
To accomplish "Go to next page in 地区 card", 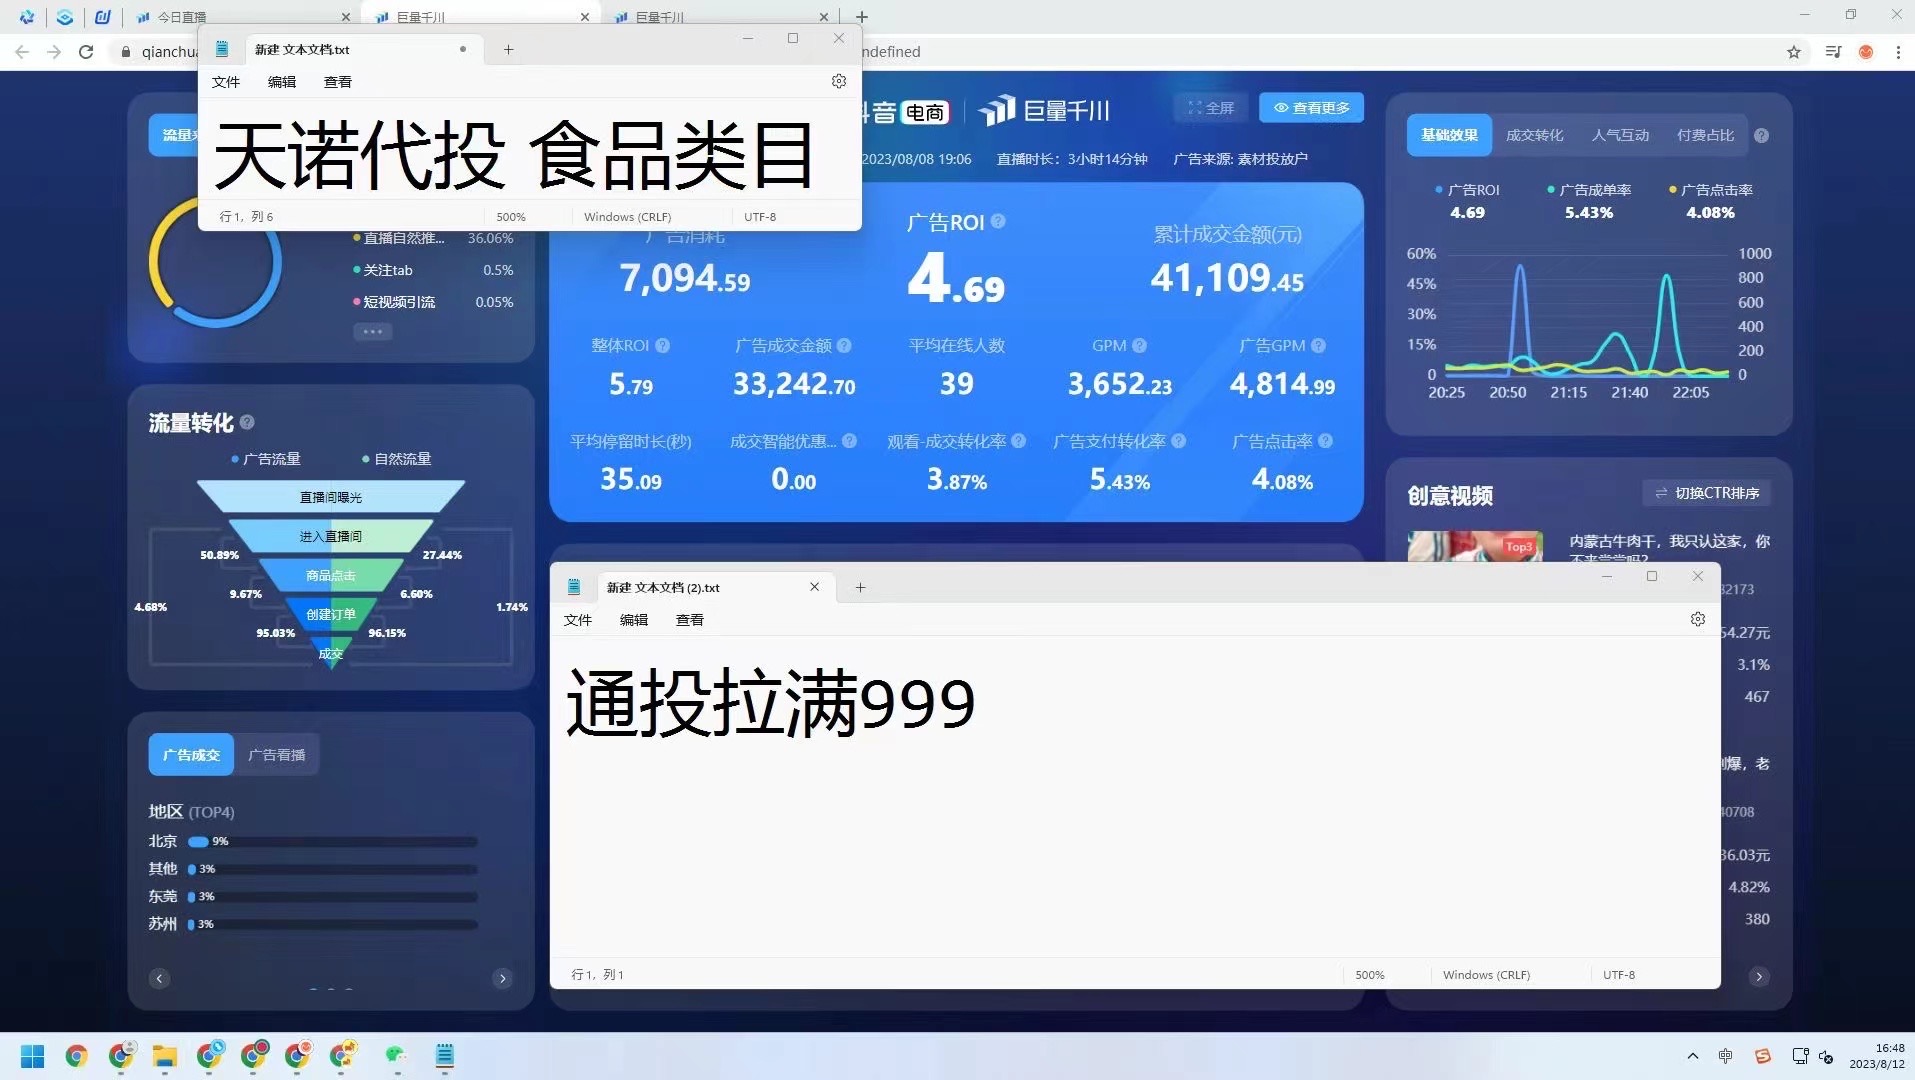I will click(503, 978).
